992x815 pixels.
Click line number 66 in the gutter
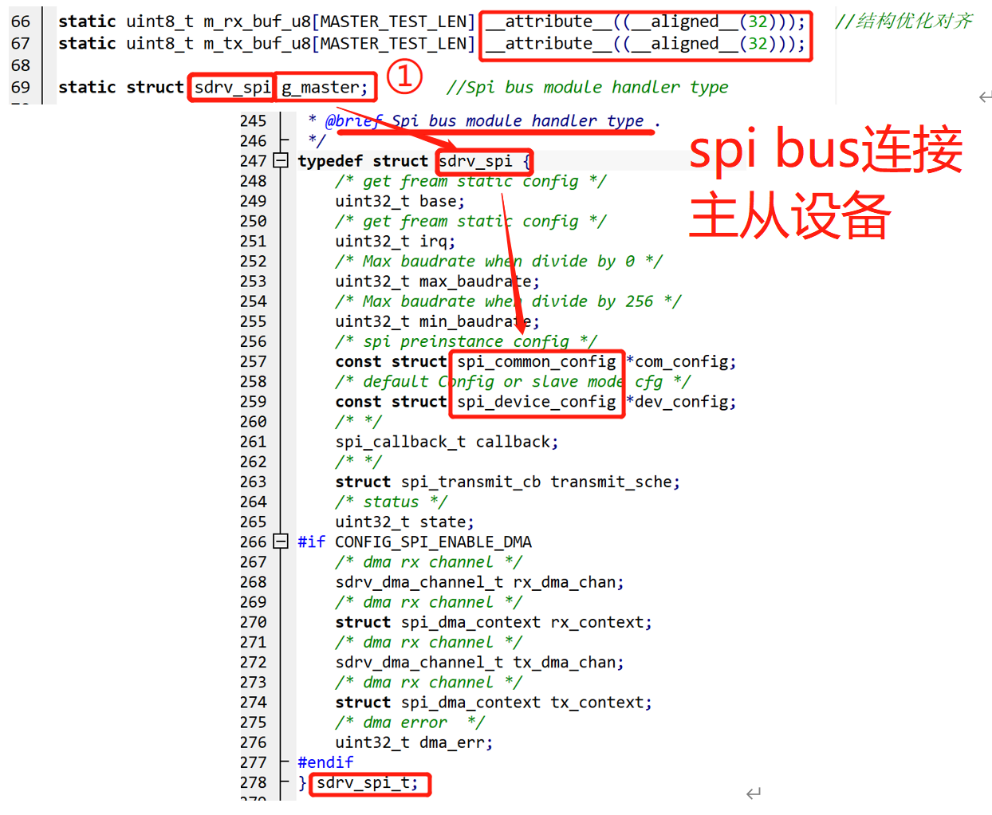click(x=20, y=21)
